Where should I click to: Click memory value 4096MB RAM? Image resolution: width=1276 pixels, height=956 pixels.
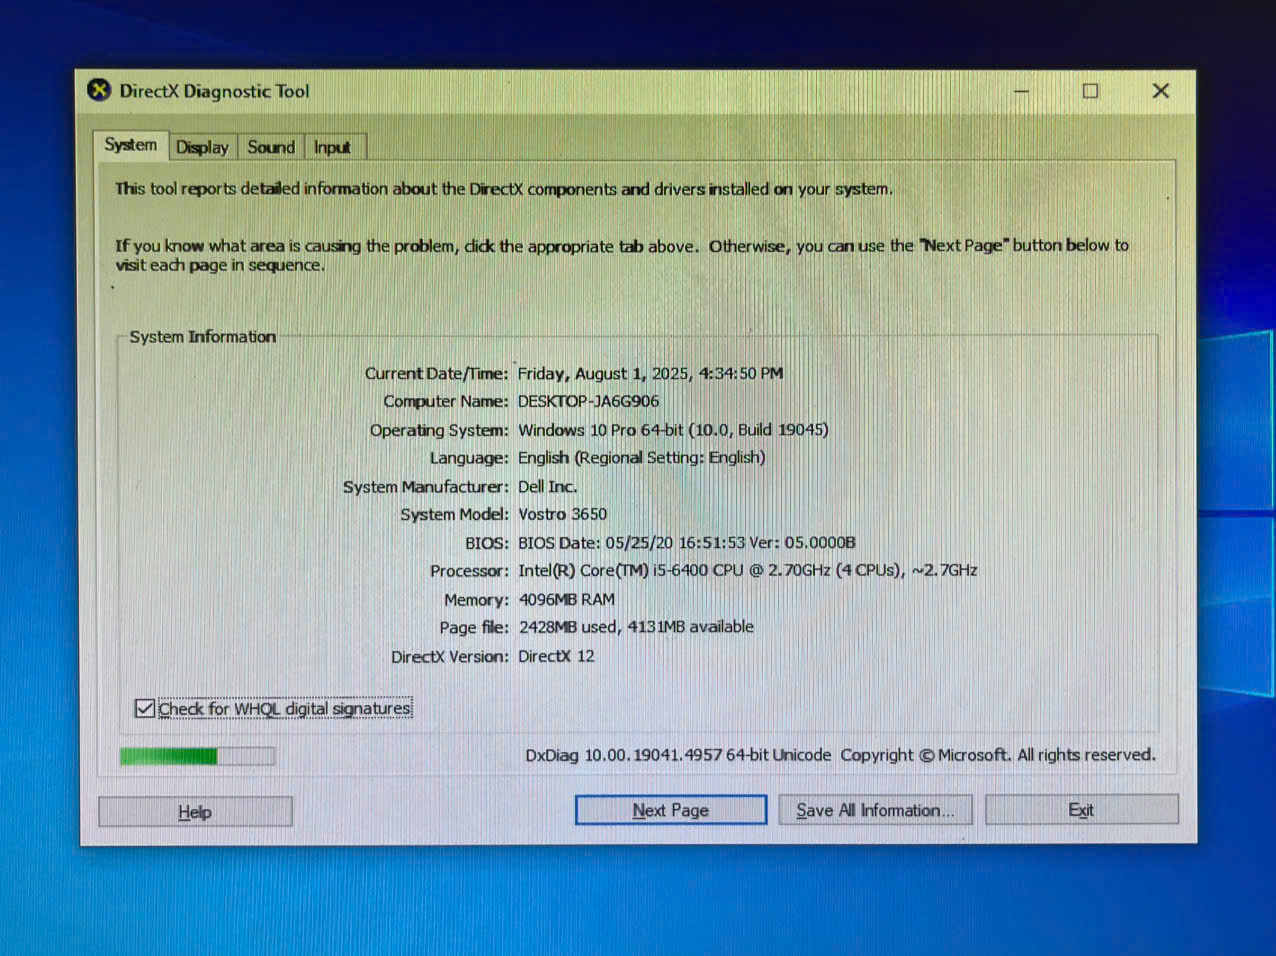click(566, 599)
